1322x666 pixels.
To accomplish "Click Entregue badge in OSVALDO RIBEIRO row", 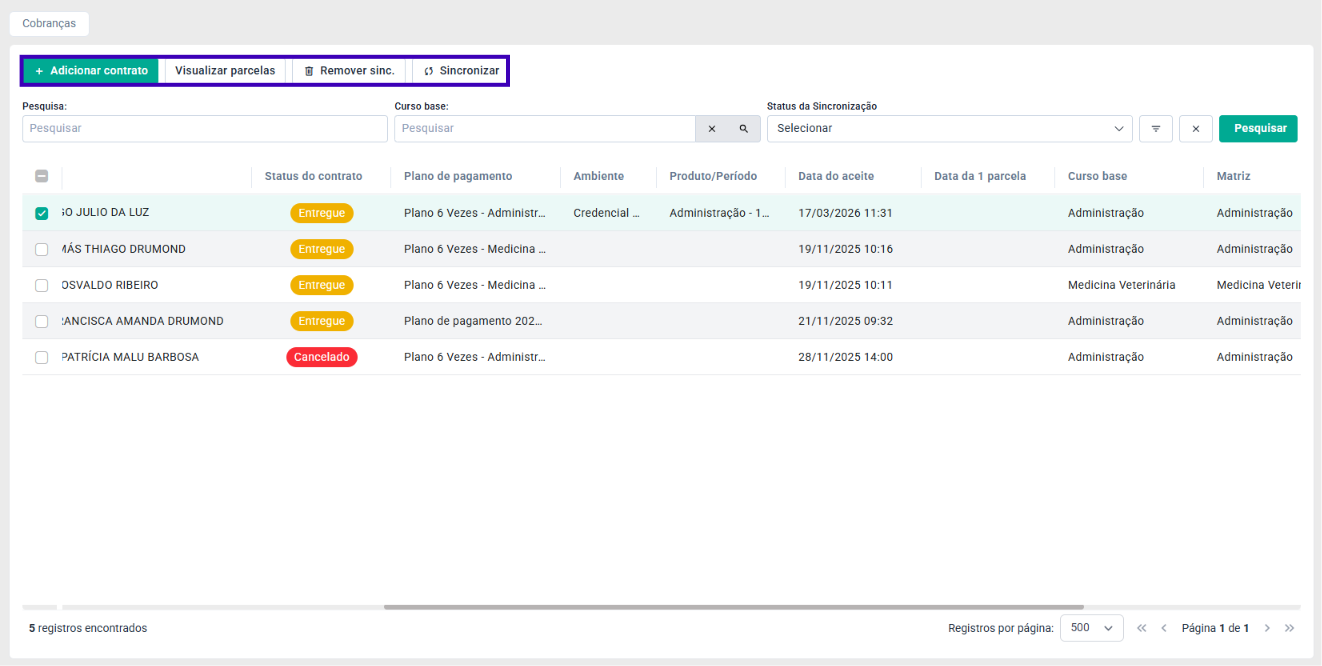I will (322, 285).
